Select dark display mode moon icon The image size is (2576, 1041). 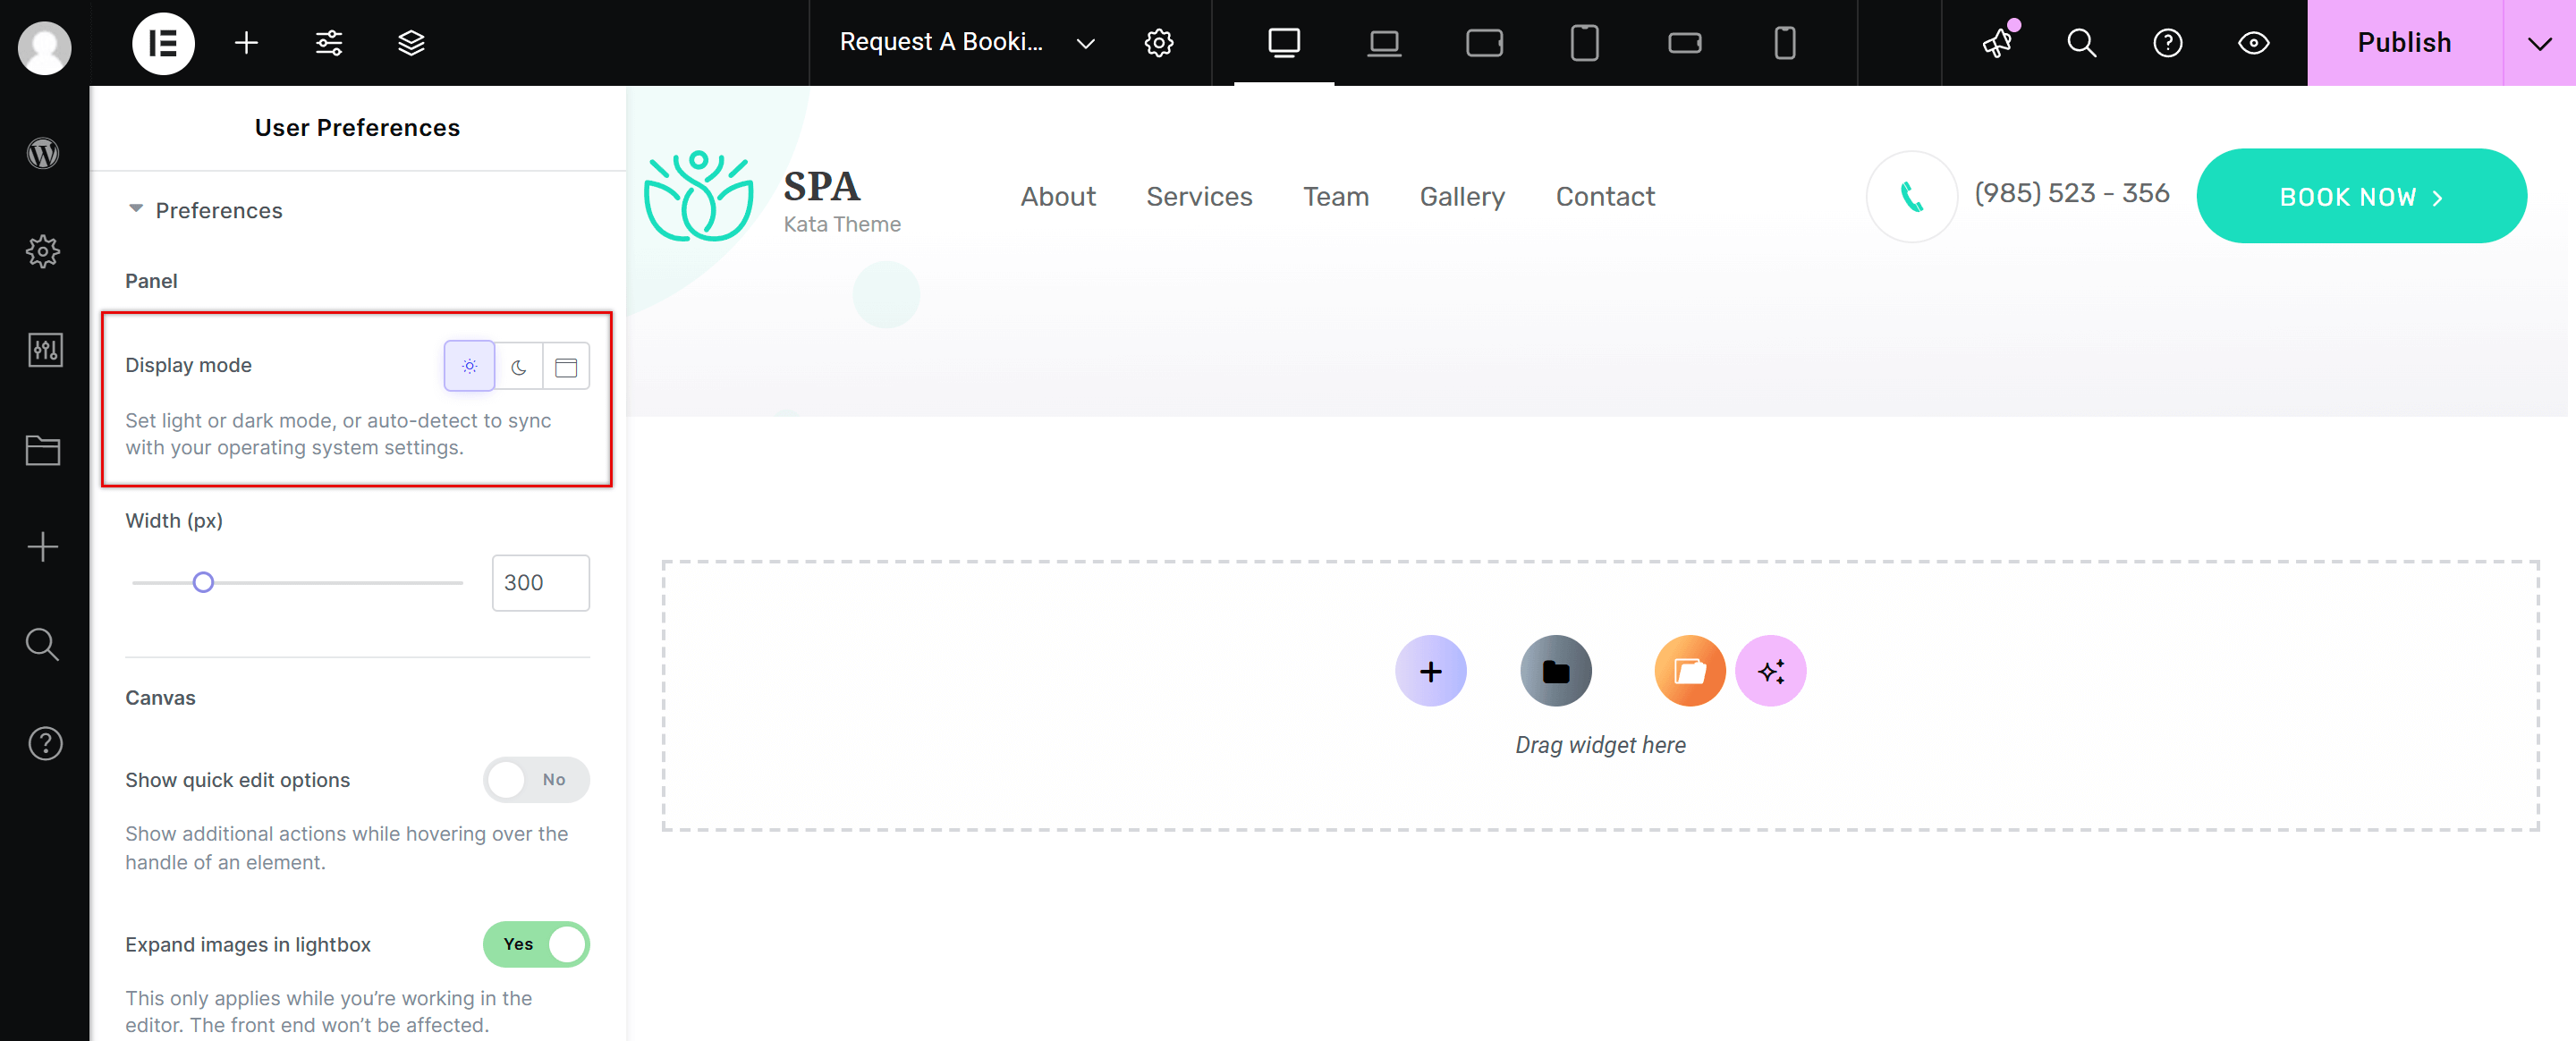coord(518,367)
